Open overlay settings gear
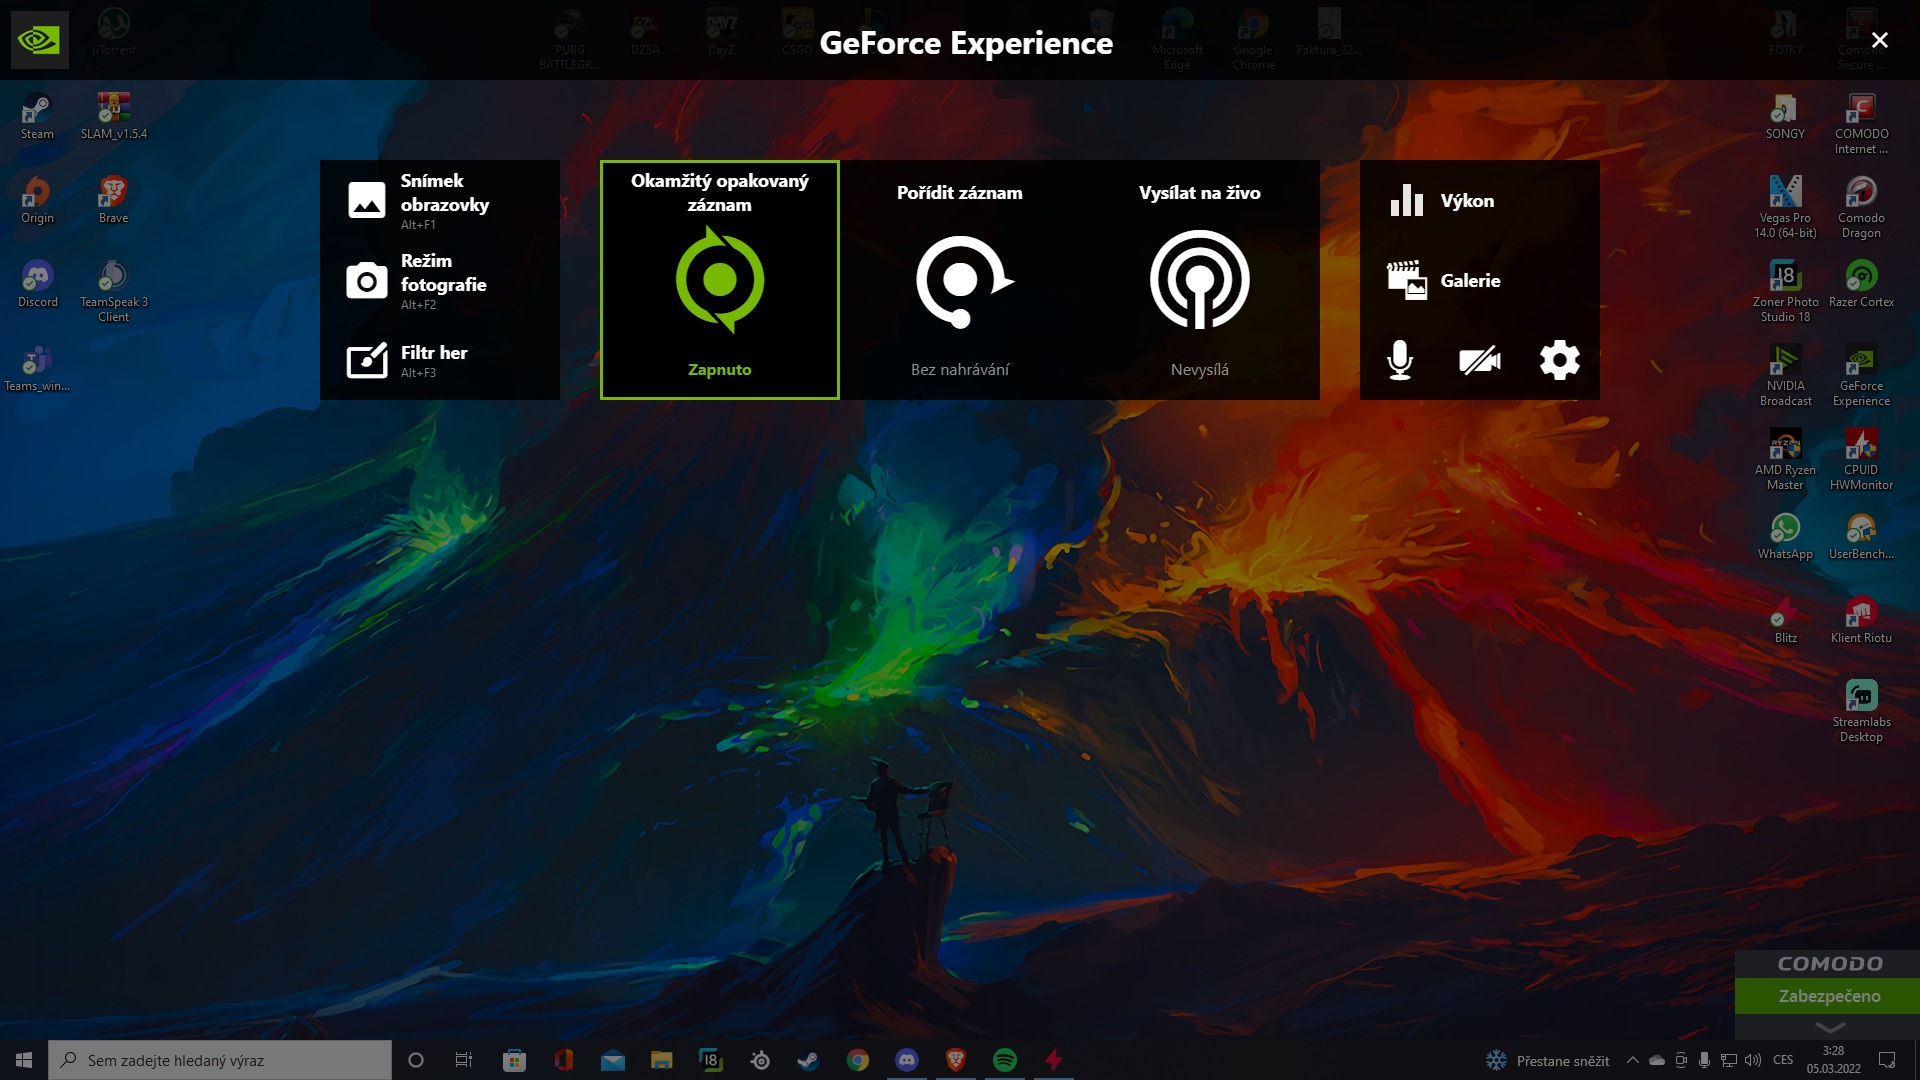 pyautogui.click(x=1560, y=360)
